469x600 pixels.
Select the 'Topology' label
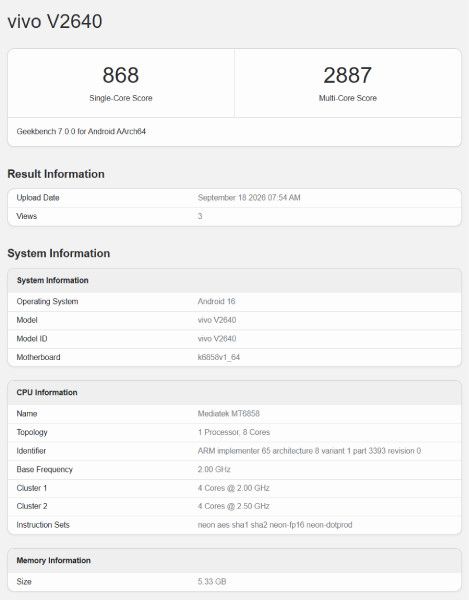[x=32, y=432]
